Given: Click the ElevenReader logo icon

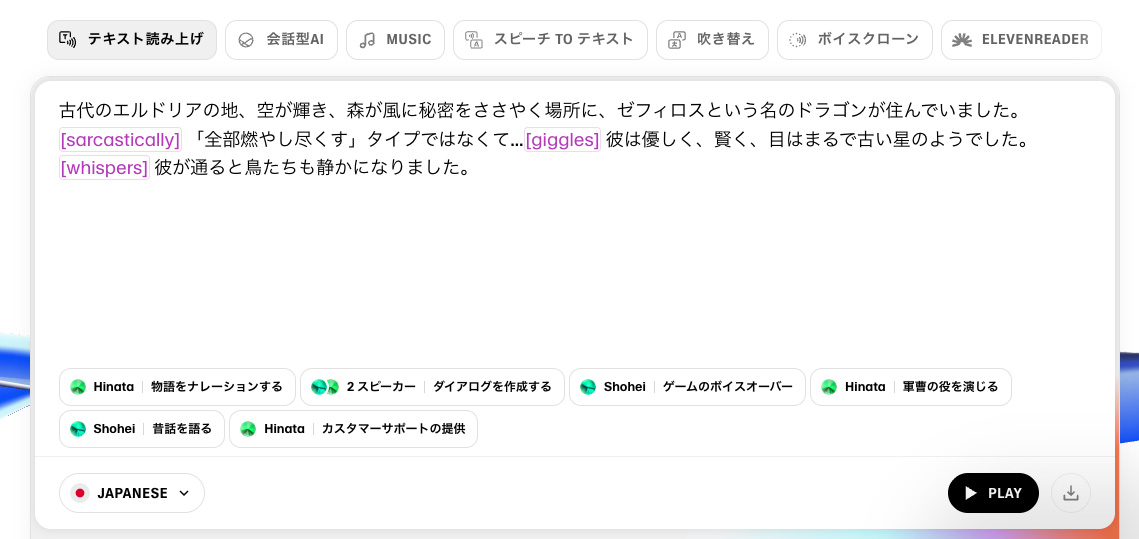Looking at the screenshot, I should pyautogui.click(x=962, y=40).
